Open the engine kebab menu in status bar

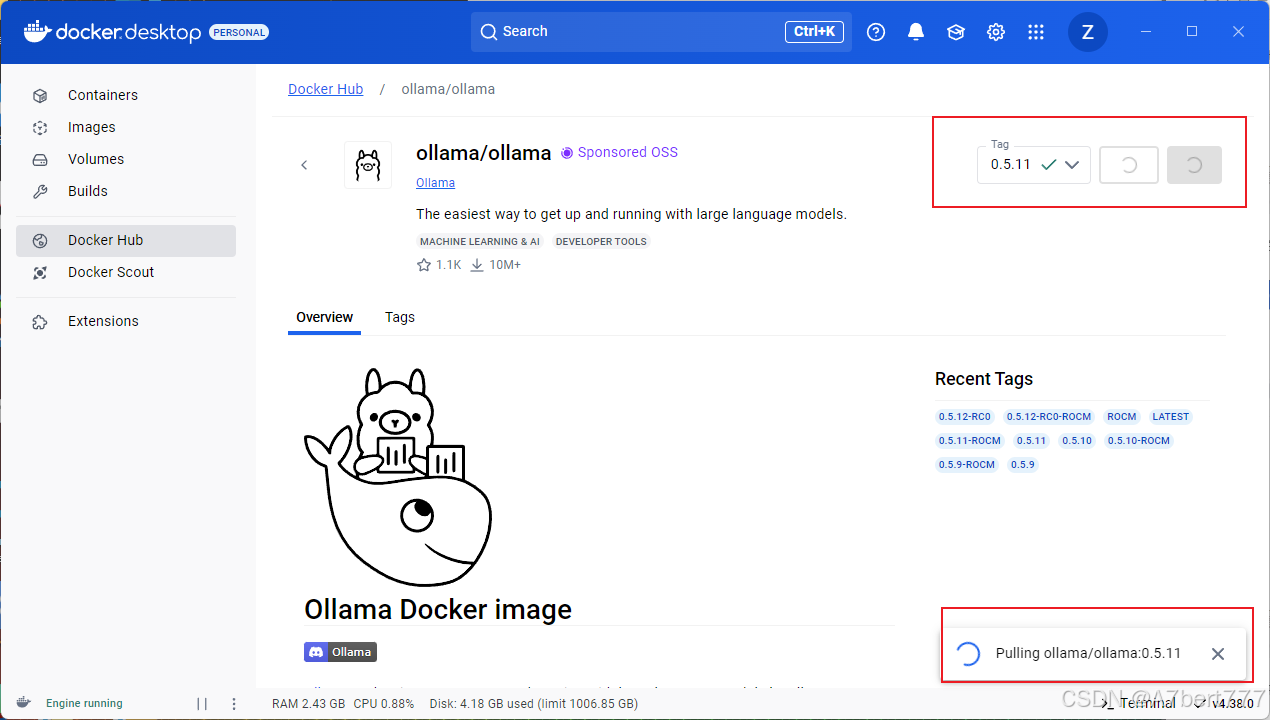234,704
